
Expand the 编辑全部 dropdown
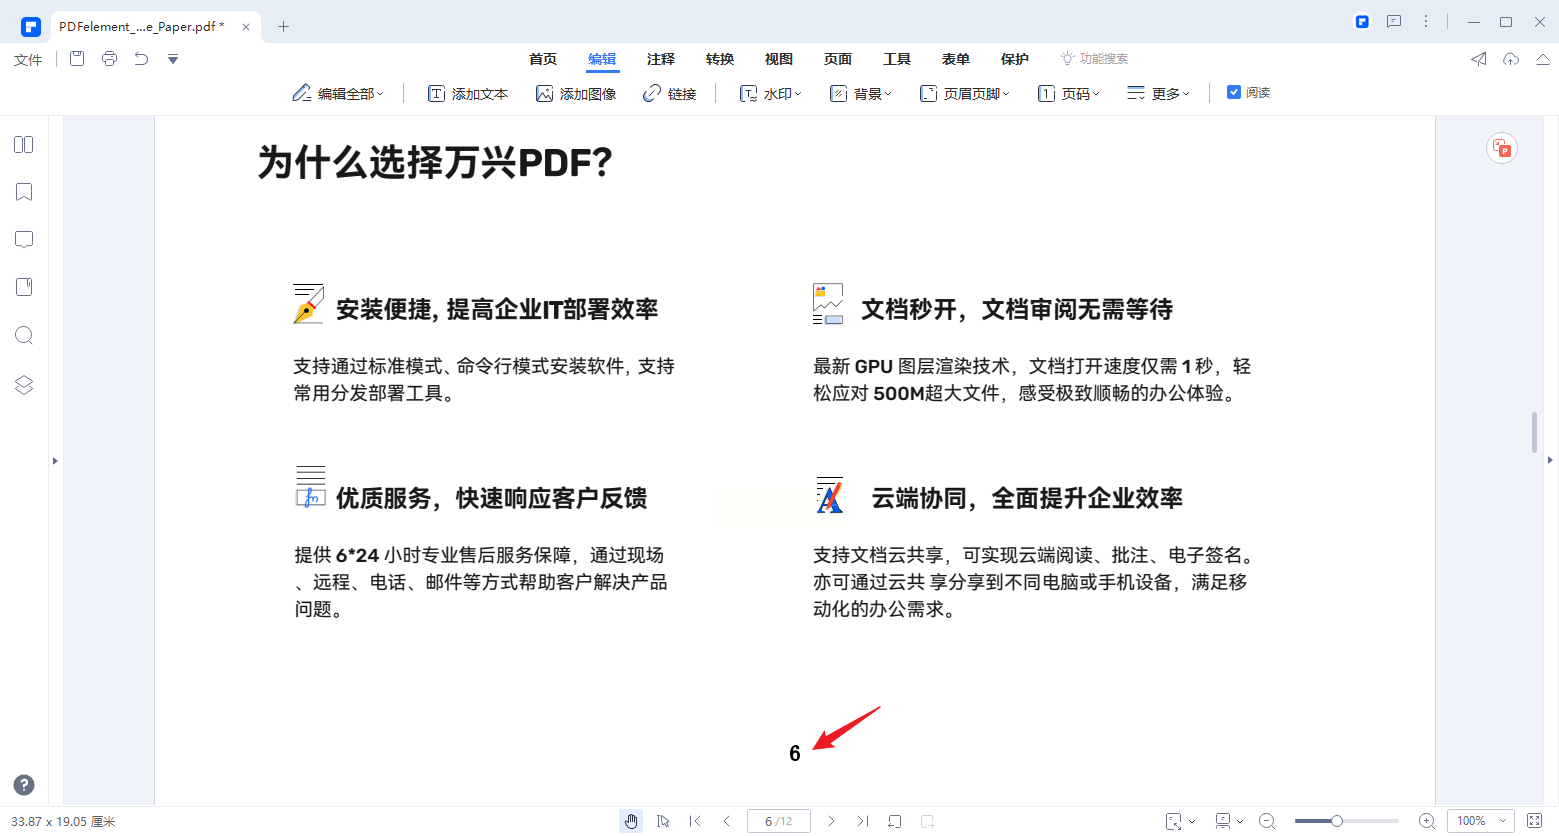coord(338,93)
